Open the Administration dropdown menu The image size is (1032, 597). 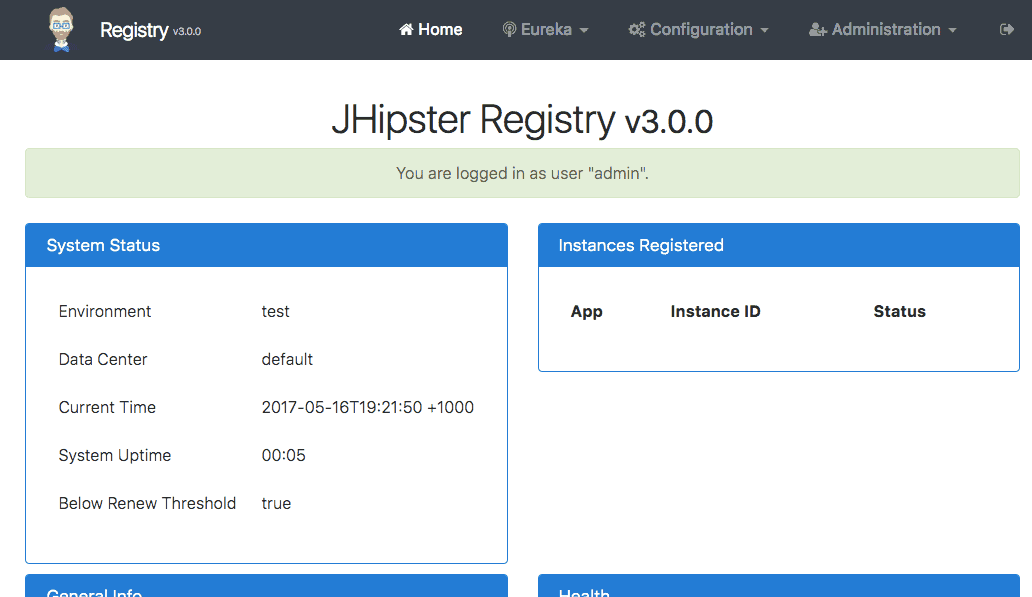tap(883, 30)
